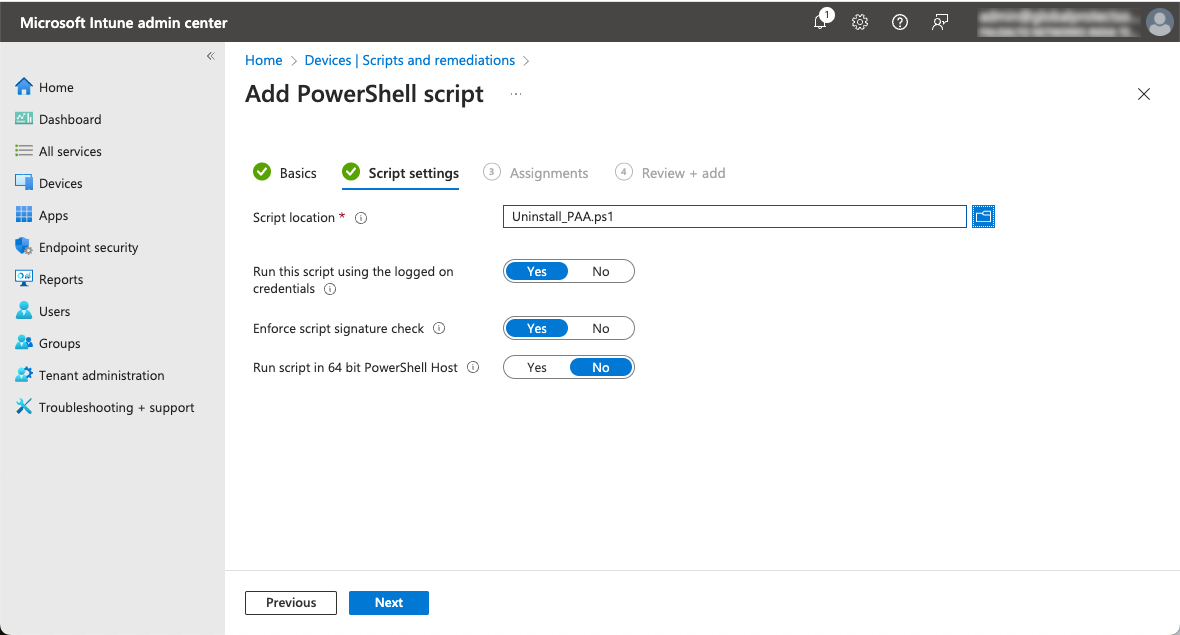Screen dimensions: 1180x635
Task: Click Next to continue
Action: (x=388, y=602)
